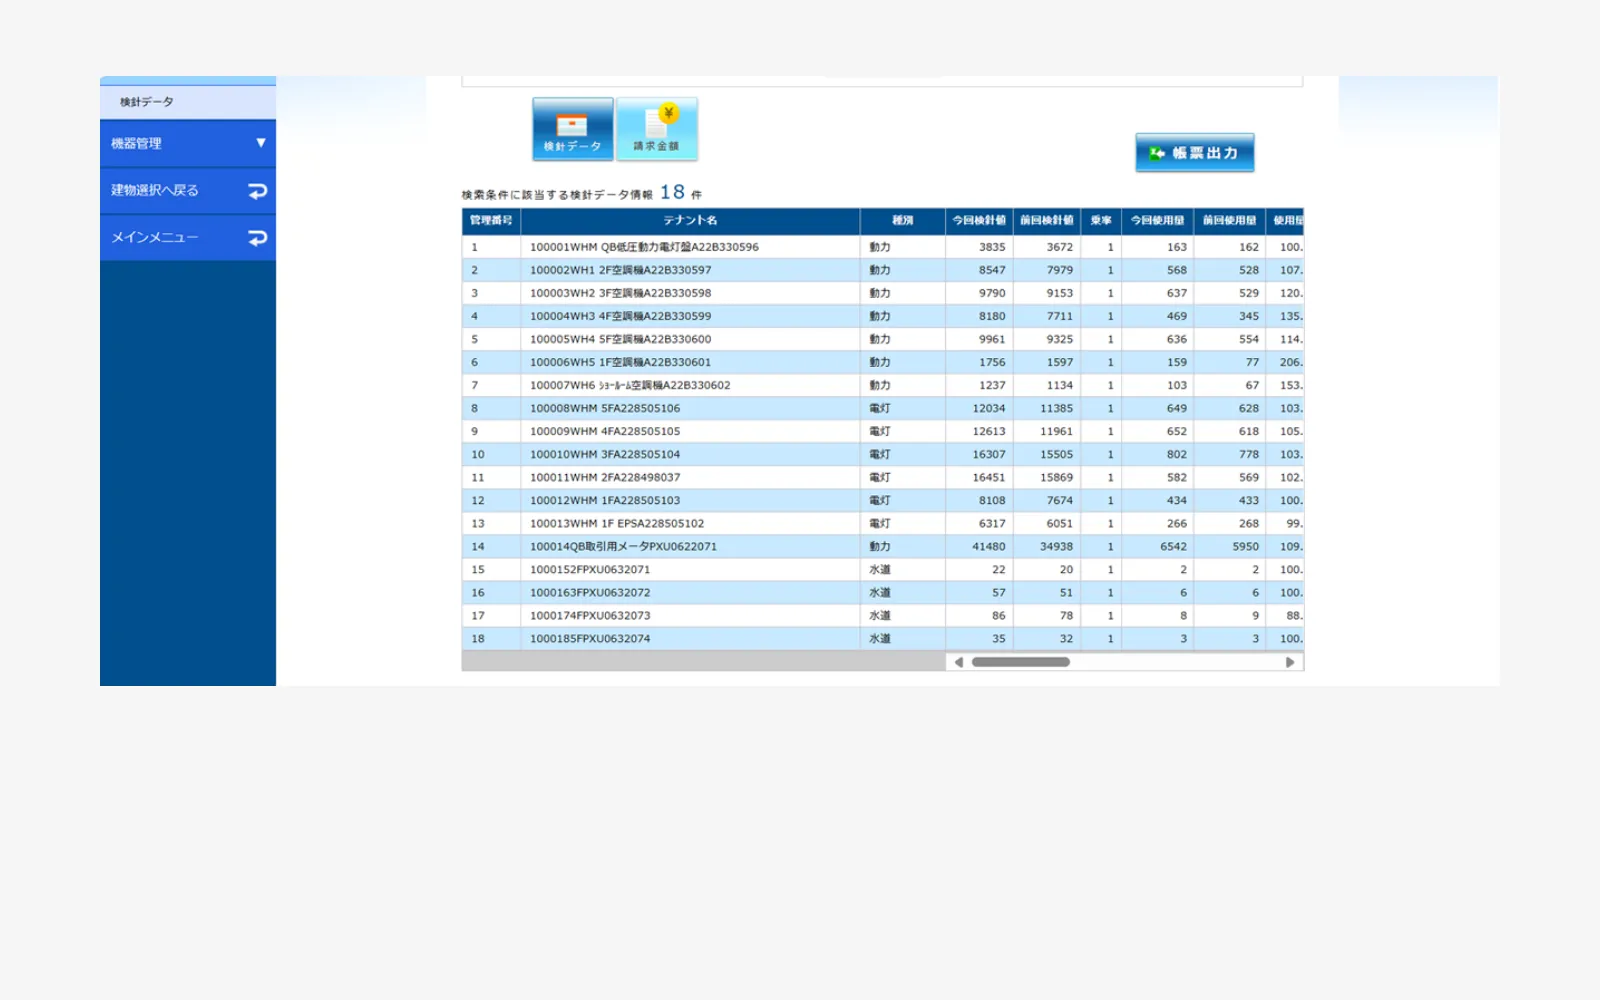Open the 検針データ icon tab
The image size is (1600, 1000).
[x=572, y=129]
